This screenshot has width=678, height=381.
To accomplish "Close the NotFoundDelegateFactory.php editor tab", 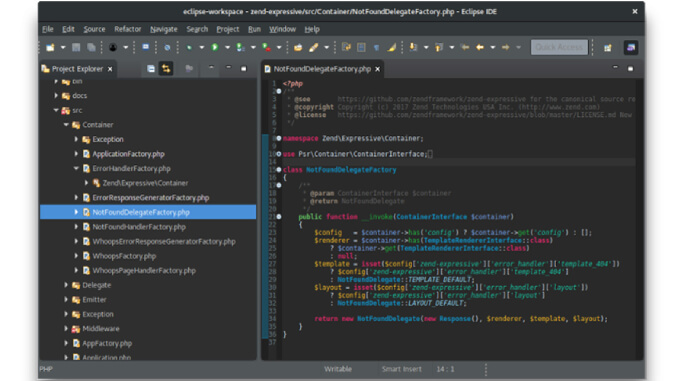I will pyautogui.click(x=377, y=69).
